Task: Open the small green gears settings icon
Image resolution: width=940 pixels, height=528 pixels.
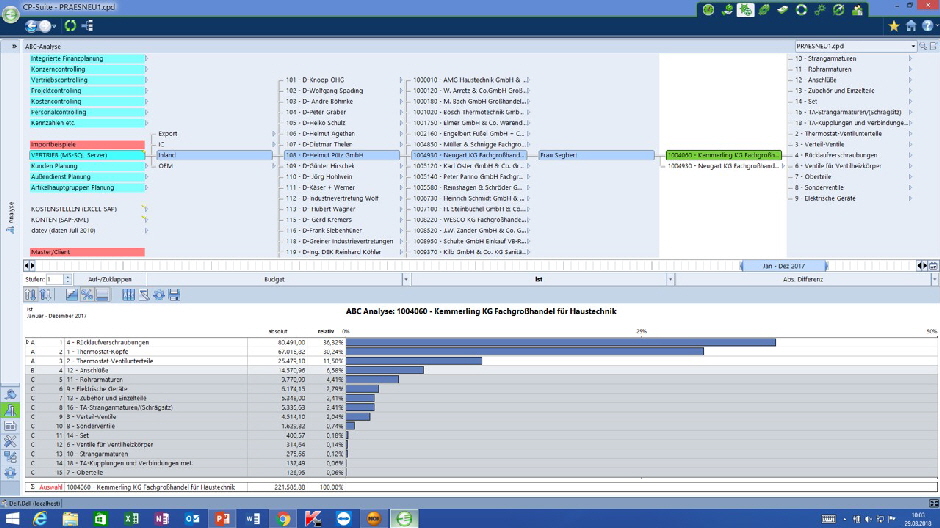Action: (x=820, y=10)
